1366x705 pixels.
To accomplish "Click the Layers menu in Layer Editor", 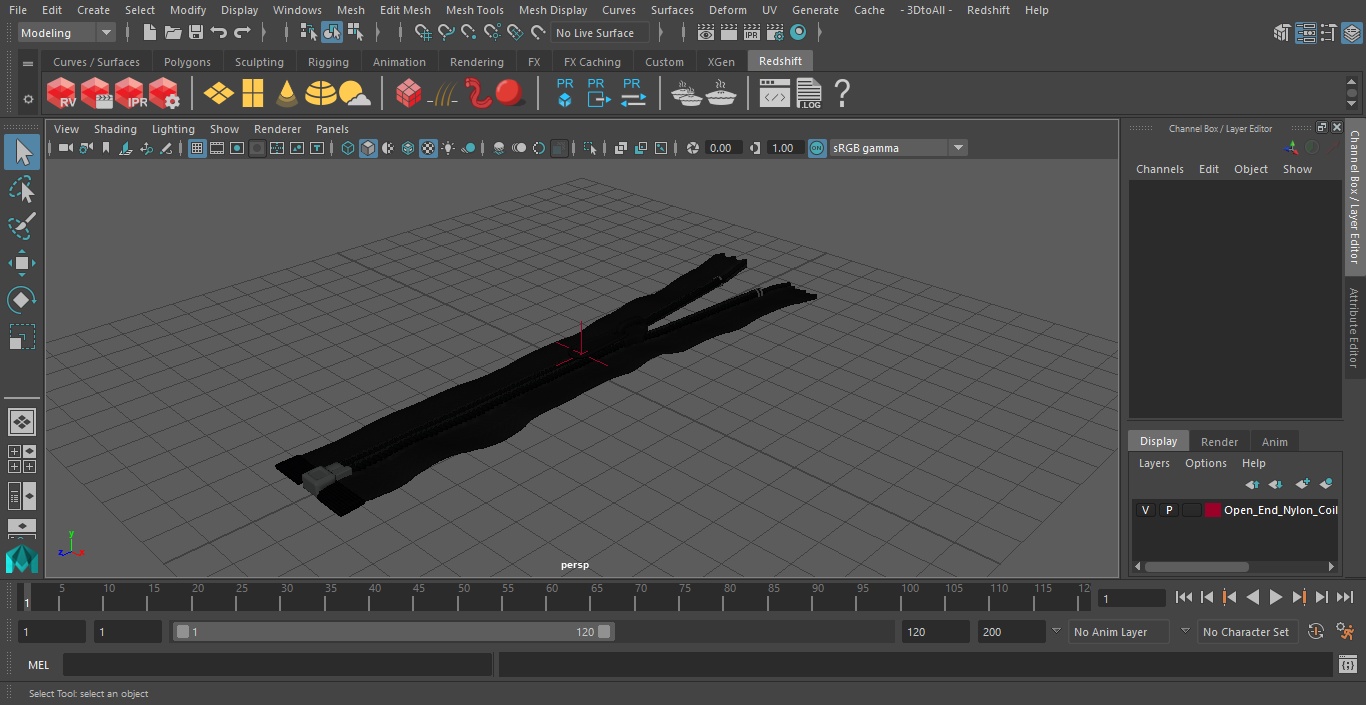I will coord(1154,463).
